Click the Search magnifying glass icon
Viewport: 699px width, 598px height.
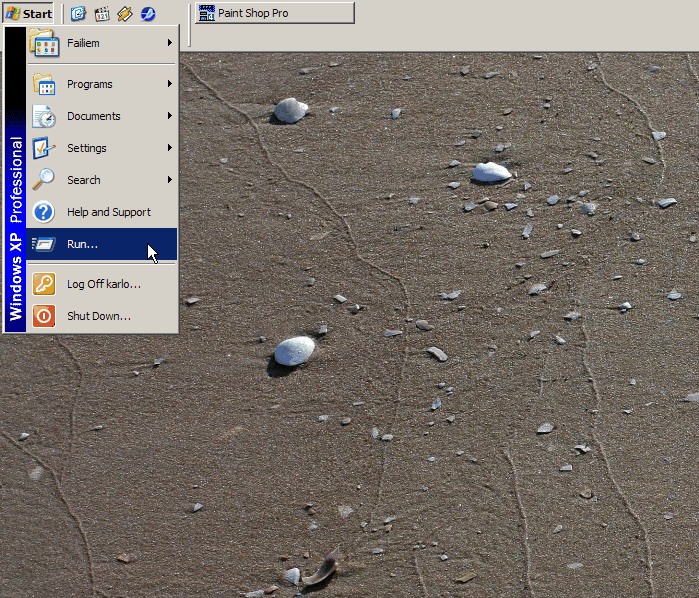coord(43,180)
